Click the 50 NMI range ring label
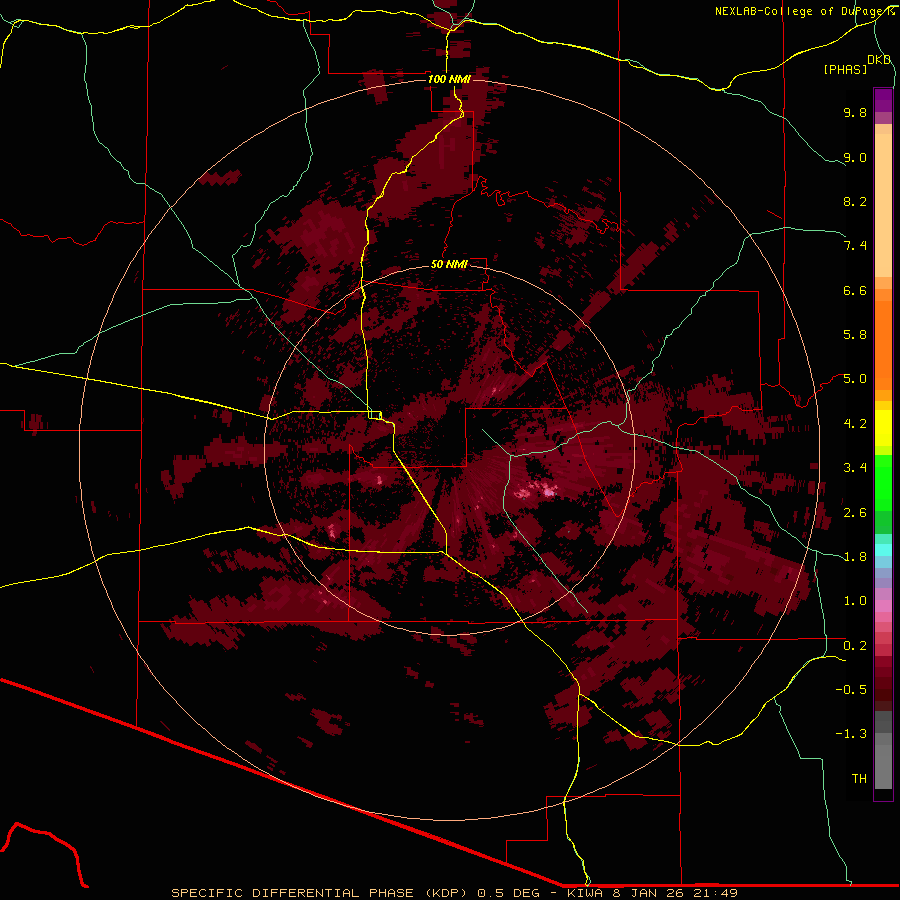 [449, 264]
